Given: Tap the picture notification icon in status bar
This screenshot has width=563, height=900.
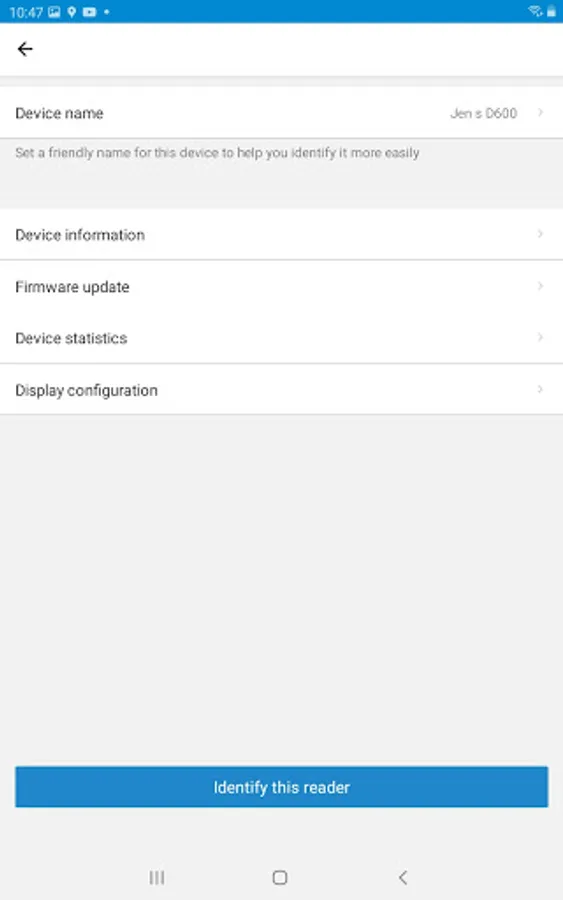Looking at the screenshot, I should click(54, 12).
